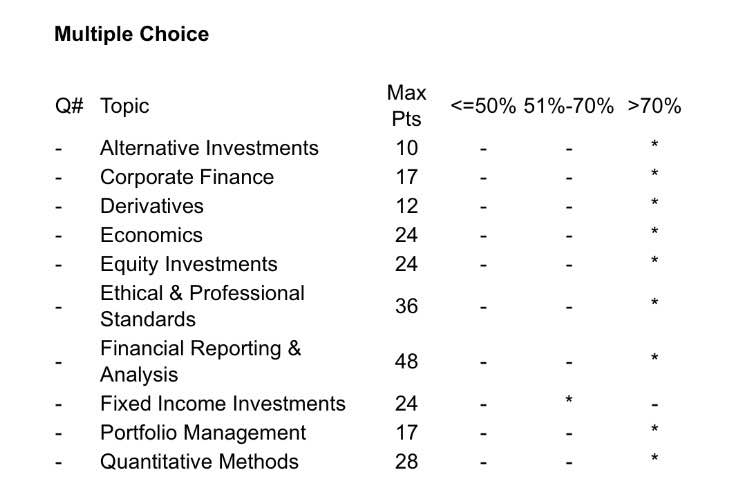Click the Q# column header
The image size is (750, 501).
coord(69,106)
